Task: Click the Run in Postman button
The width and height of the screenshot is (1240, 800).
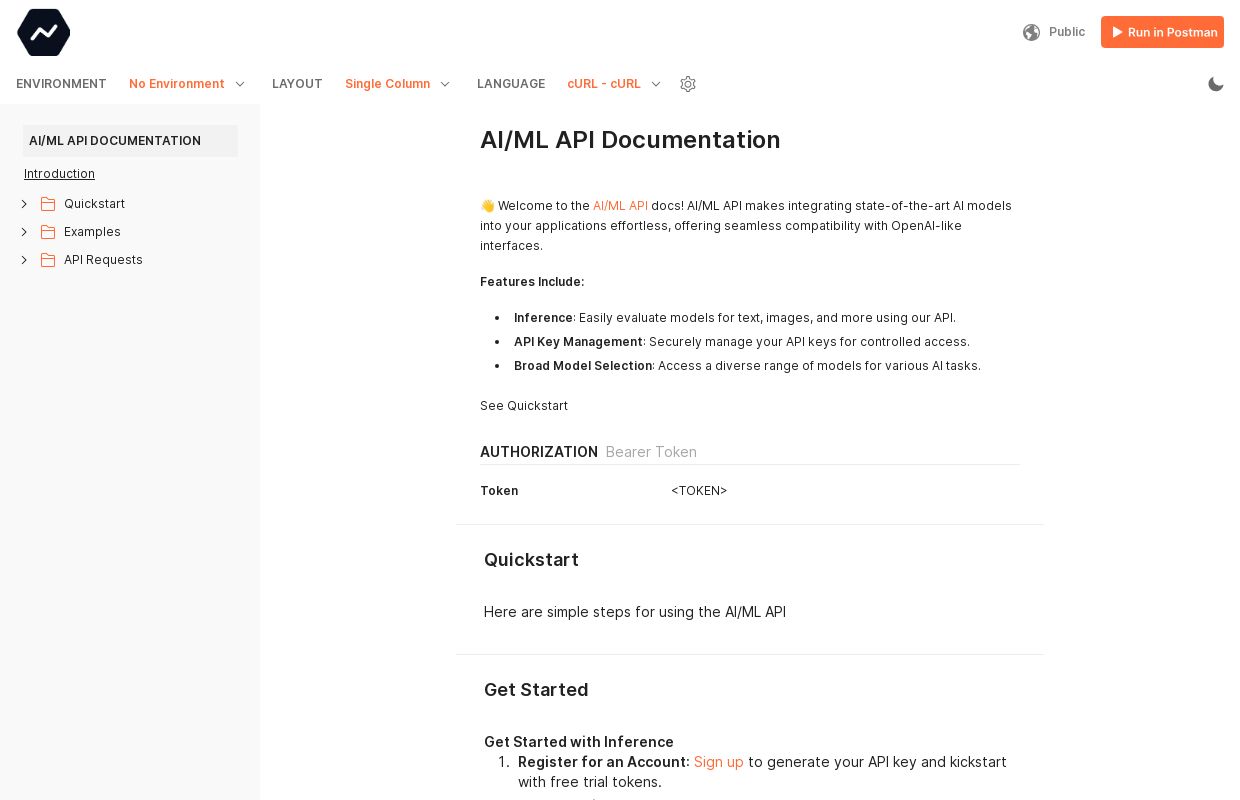Action: coord(1162,32)
